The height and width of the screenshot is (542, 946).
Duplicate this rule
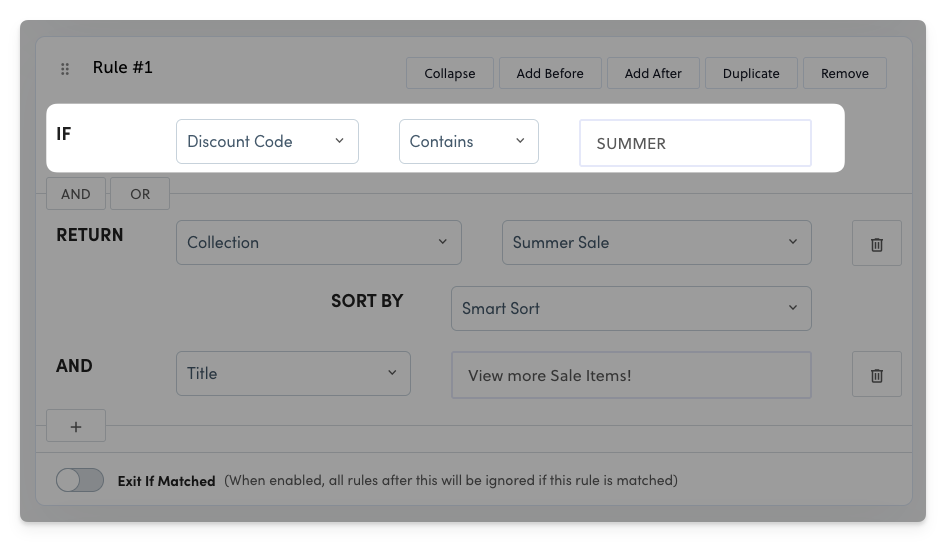coord(751,73)
